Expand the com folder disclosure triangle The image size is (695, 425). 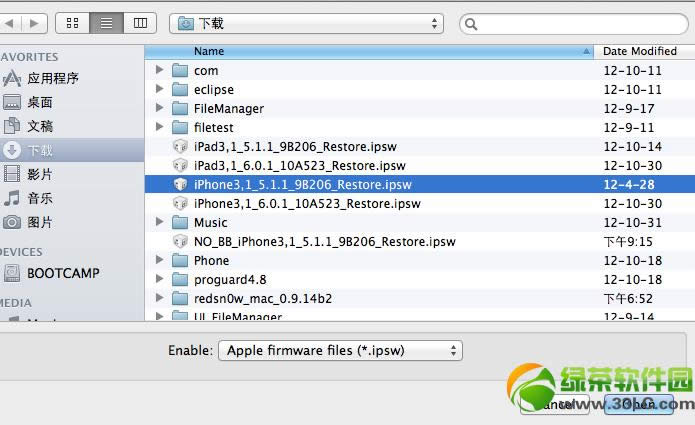[x=159, y=70]
